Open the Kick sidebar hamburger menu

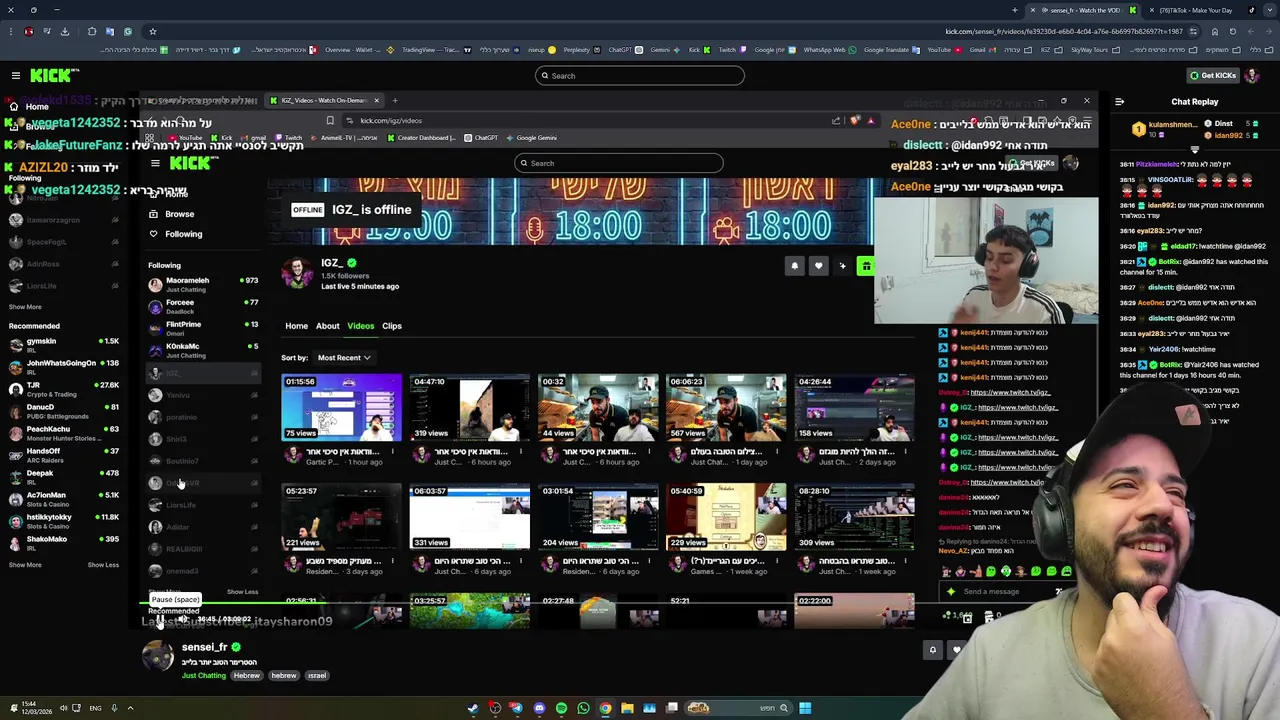[x=15, y=75]
